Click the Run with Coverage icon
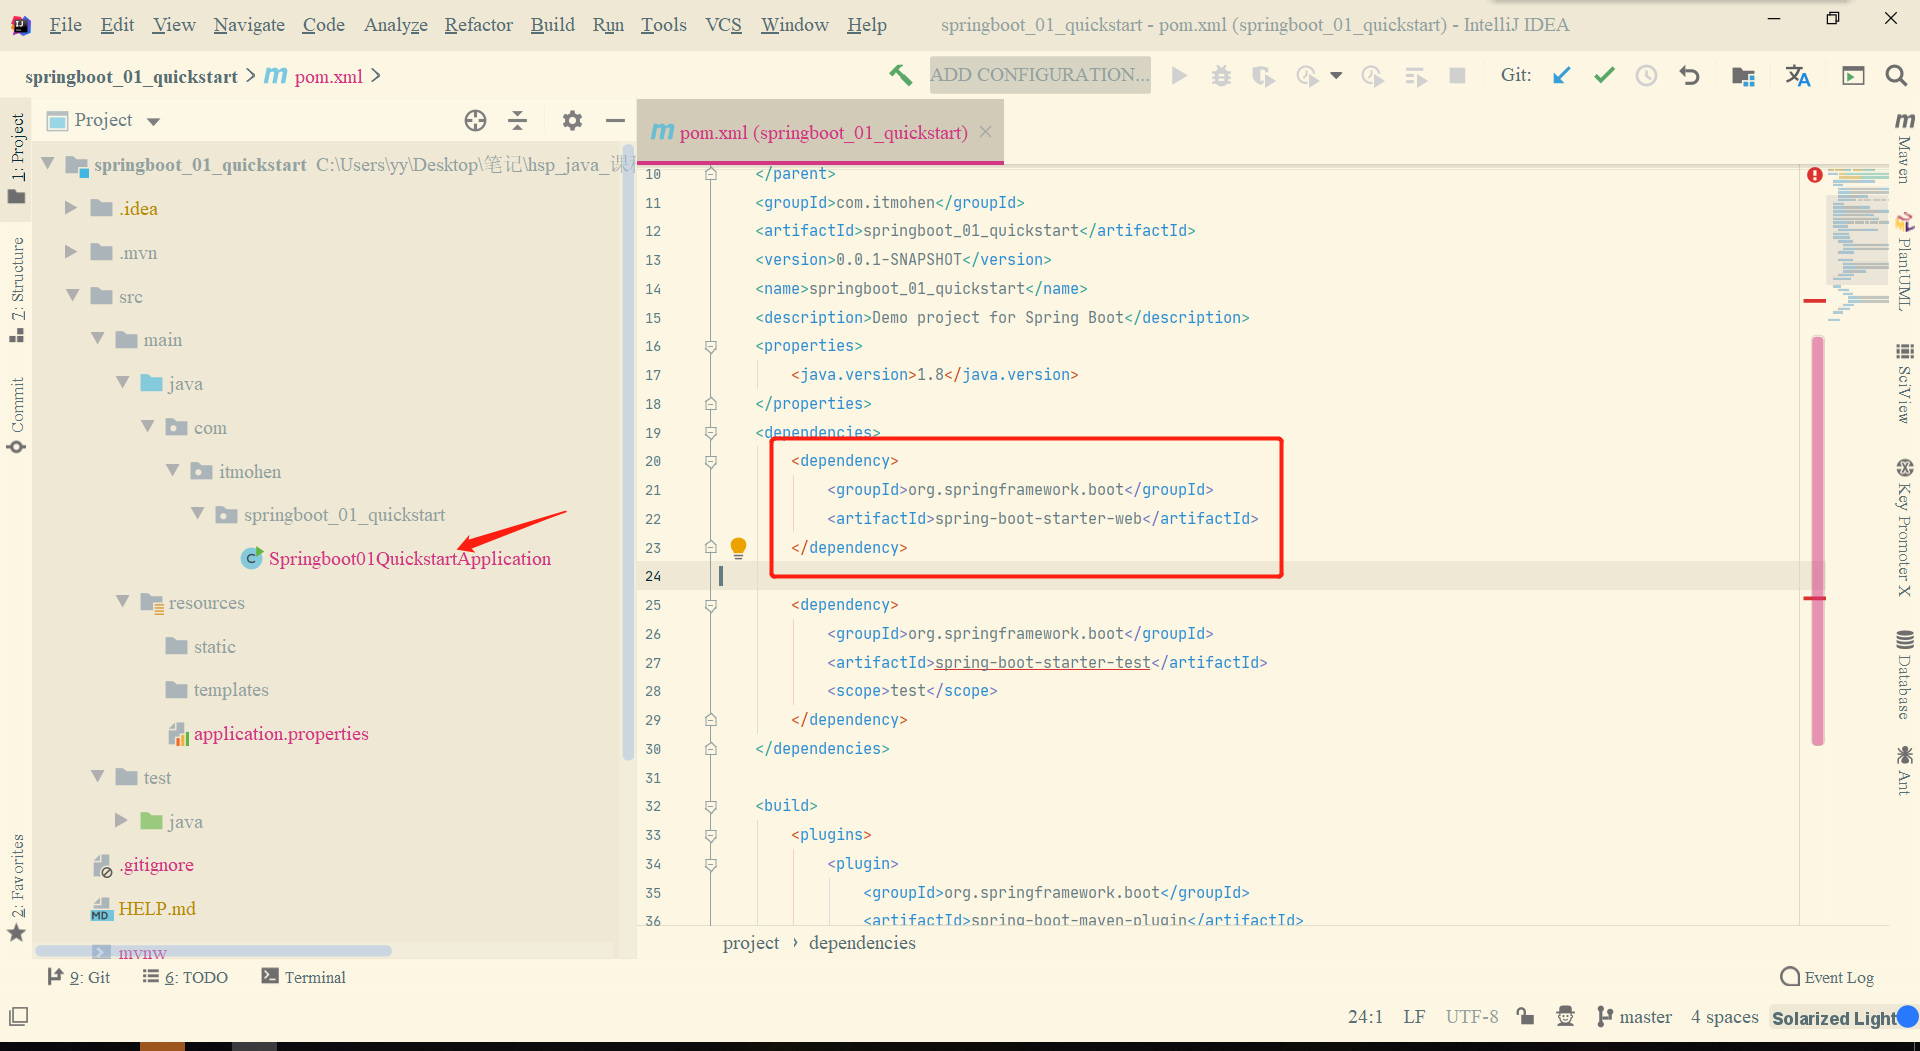The image size is (1920, 1051). click(1263, 76)
